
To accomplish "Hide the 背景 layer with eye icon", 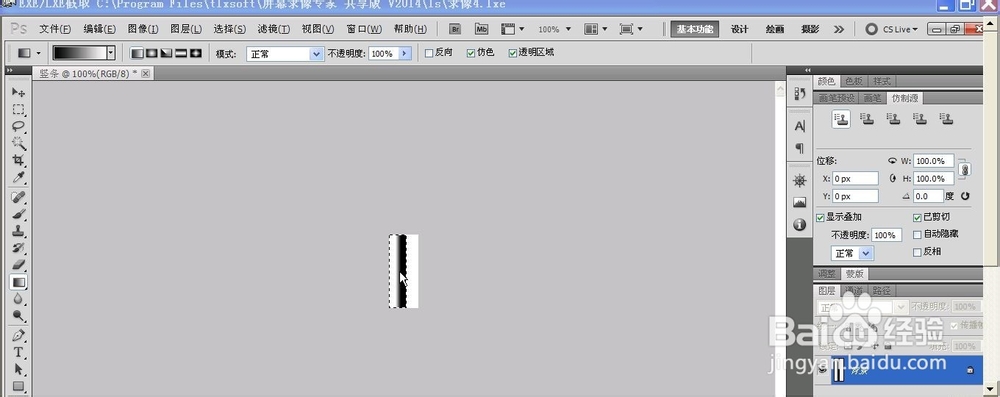I will [x=823, y=370].
